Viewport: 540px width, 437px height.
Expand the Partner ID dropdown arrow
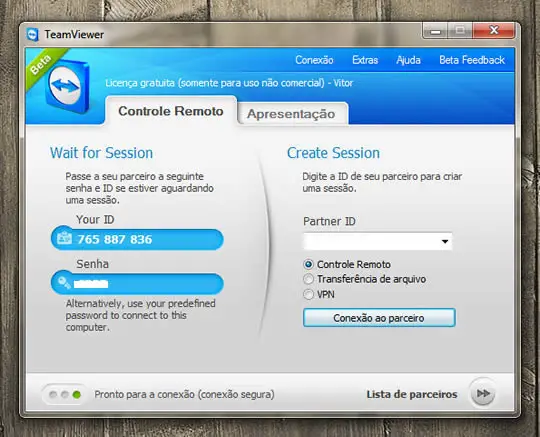445,241
